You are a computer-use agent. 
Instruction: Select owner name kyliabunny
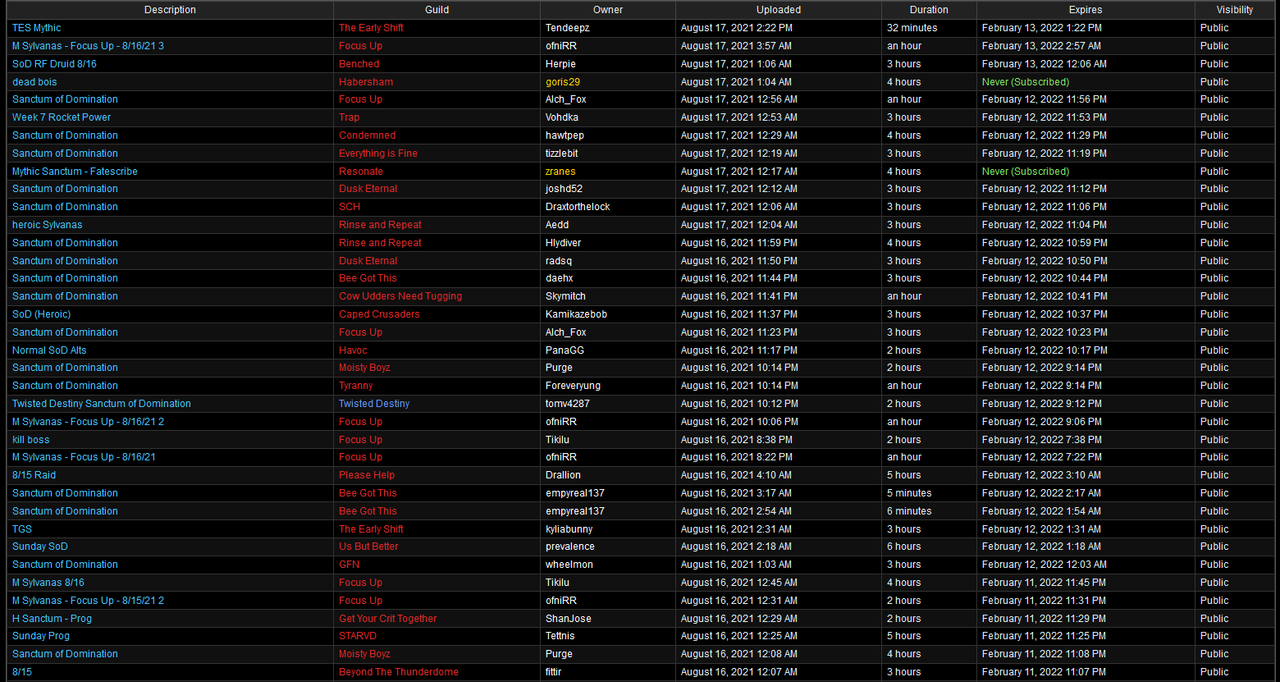[x=570, y=529]
